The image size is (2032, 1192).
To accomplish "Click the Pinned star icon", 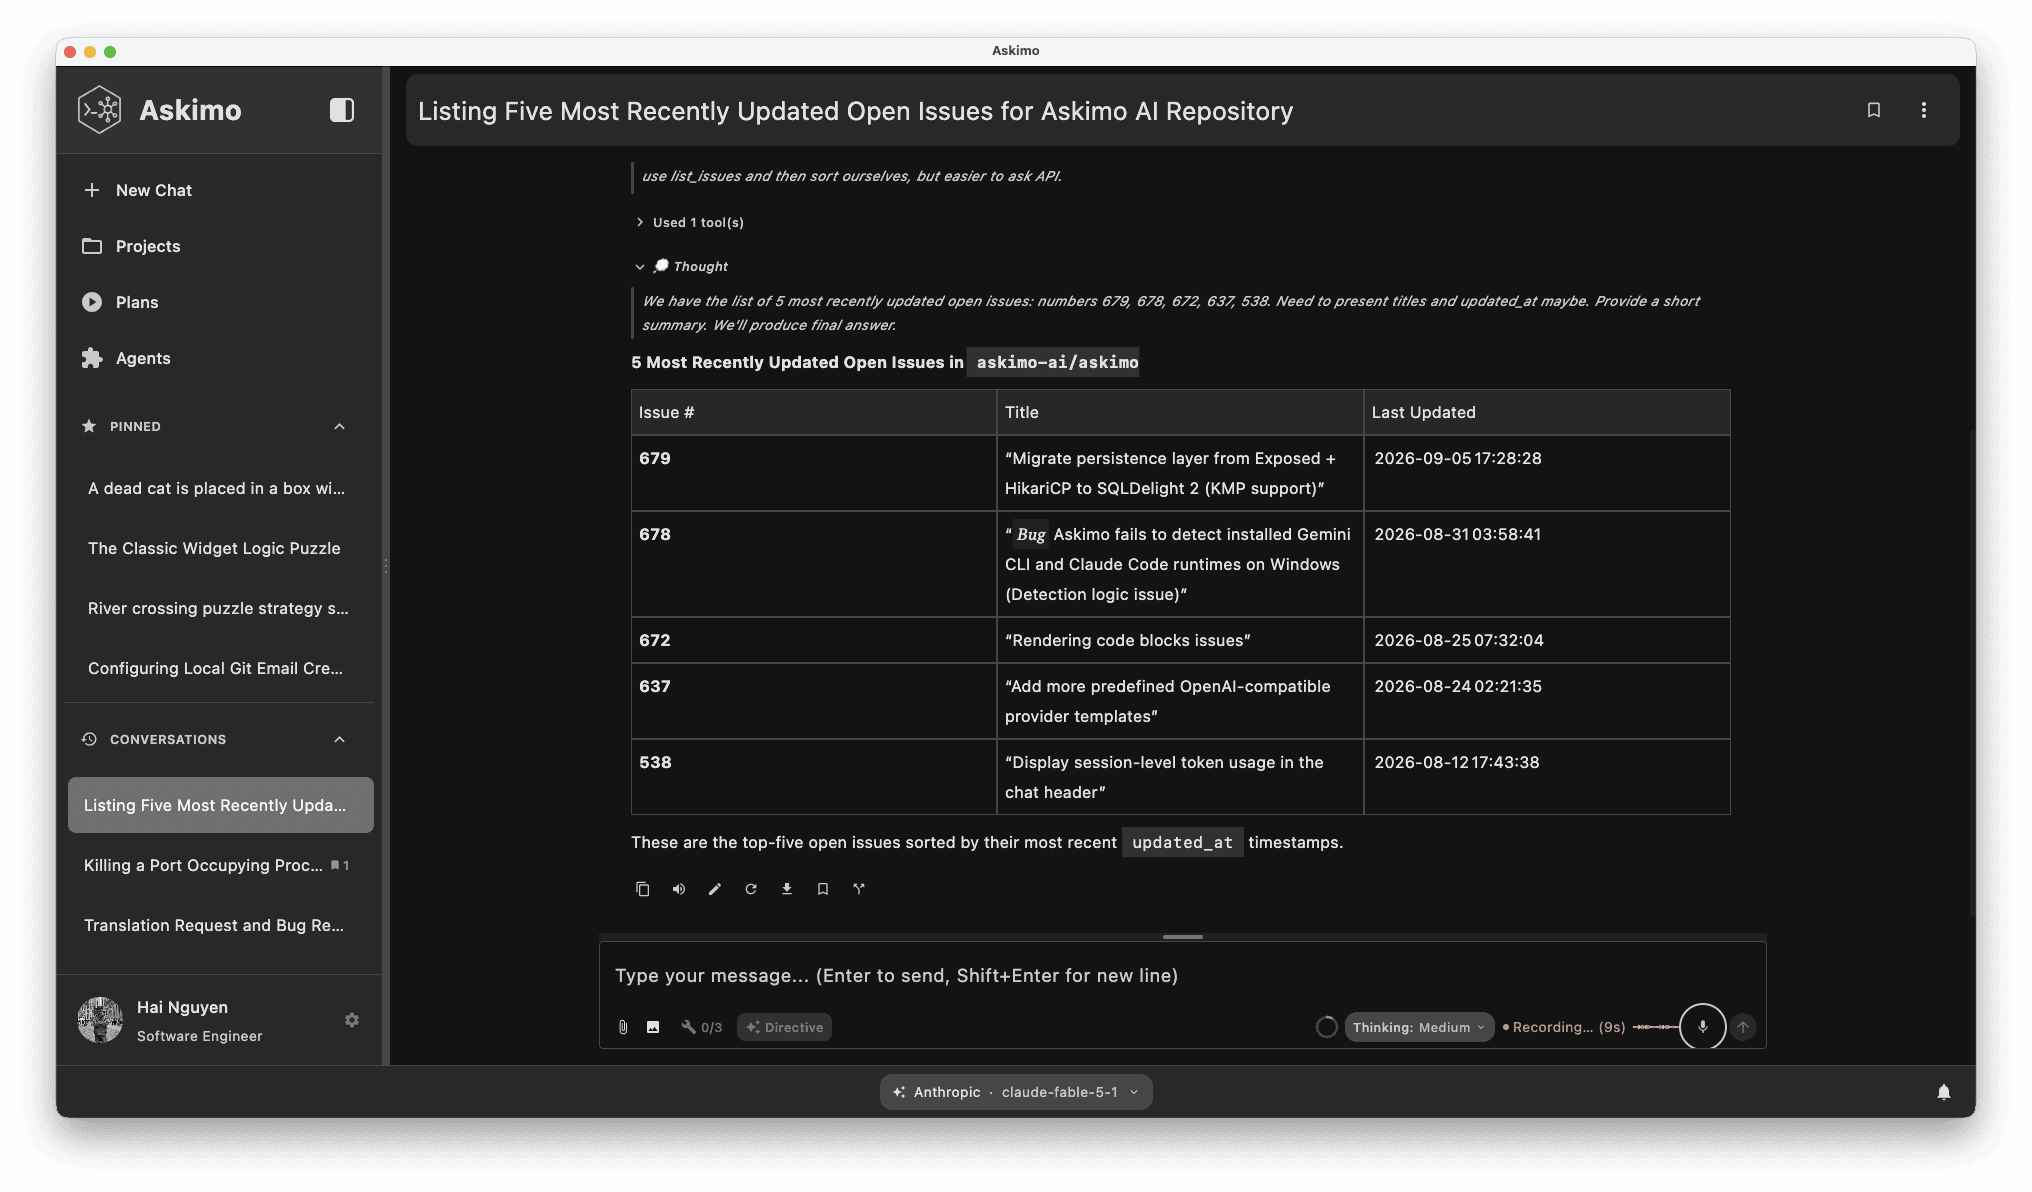I will 89,426.
